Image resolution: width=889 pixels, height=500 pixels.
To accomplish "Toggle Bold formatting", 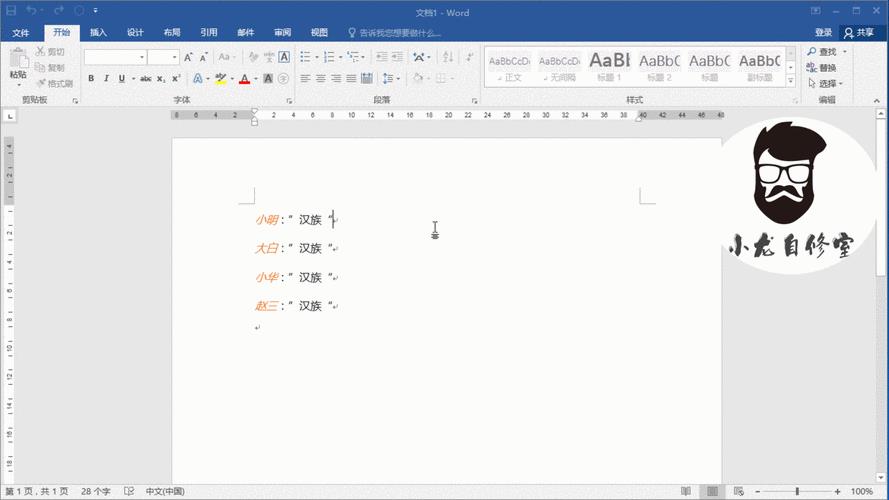I will [x=91, y=78].
